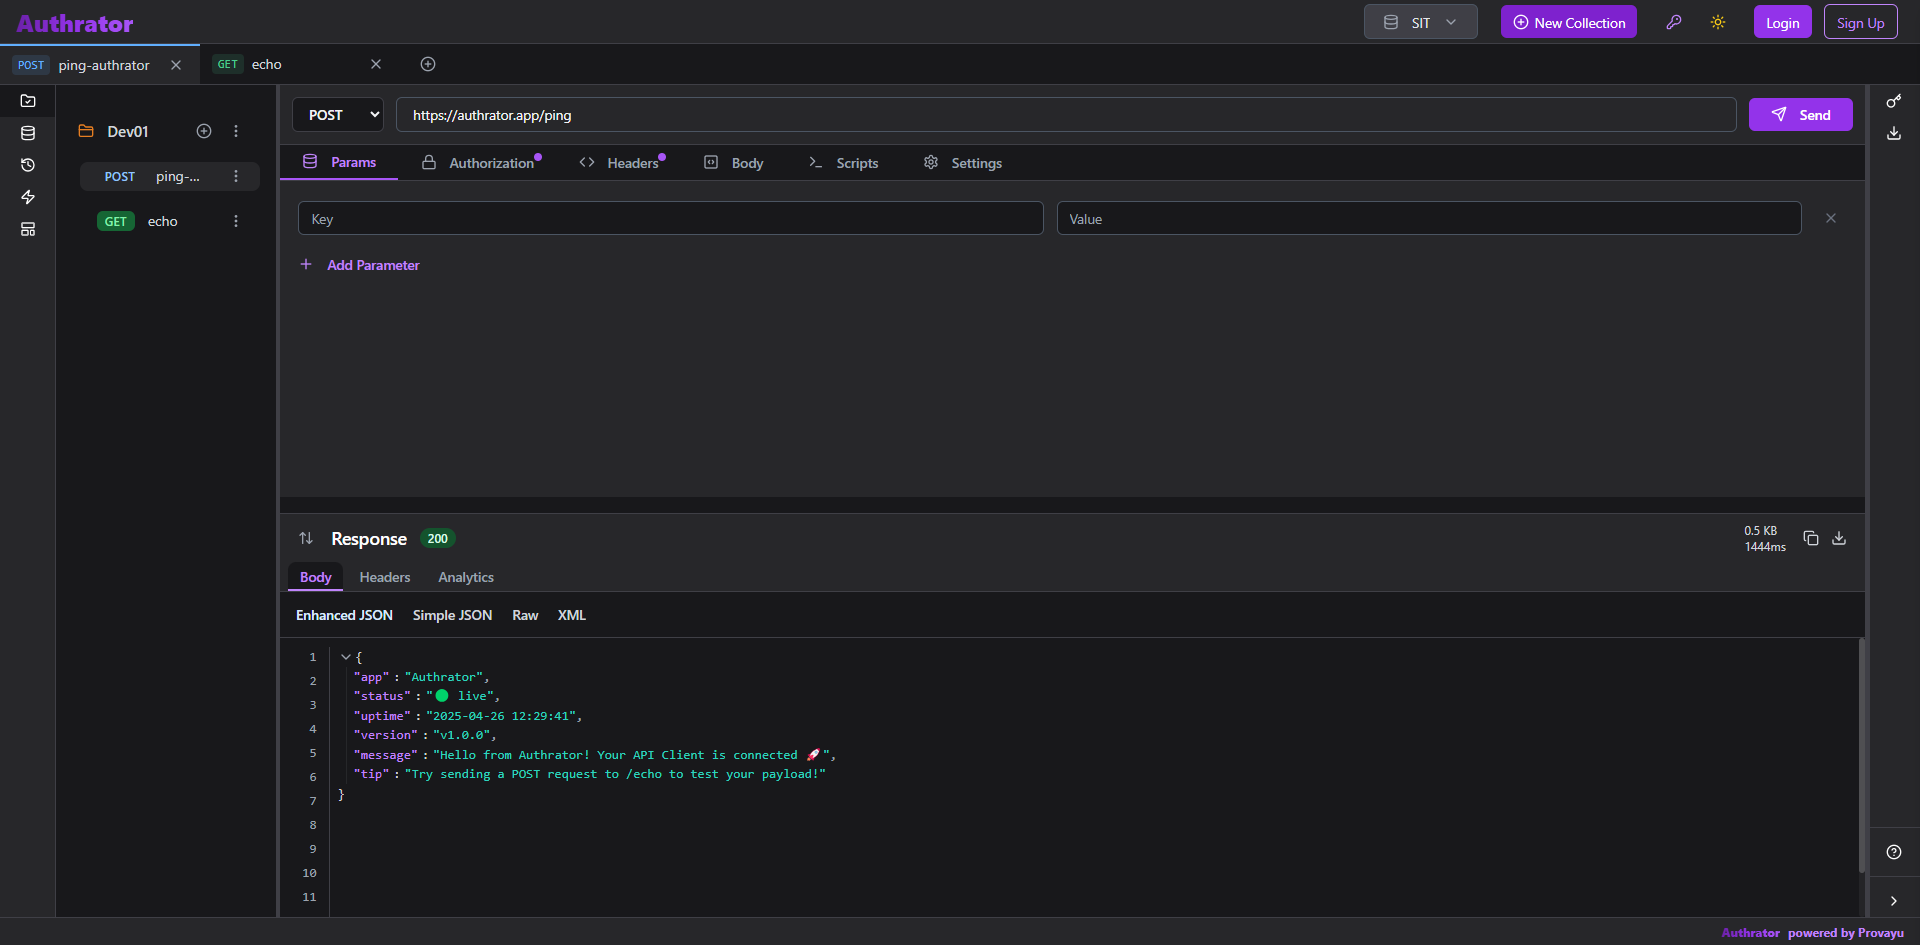
Task: Add request to Dev01 collection with plus icon
Action: pos(204,131)
